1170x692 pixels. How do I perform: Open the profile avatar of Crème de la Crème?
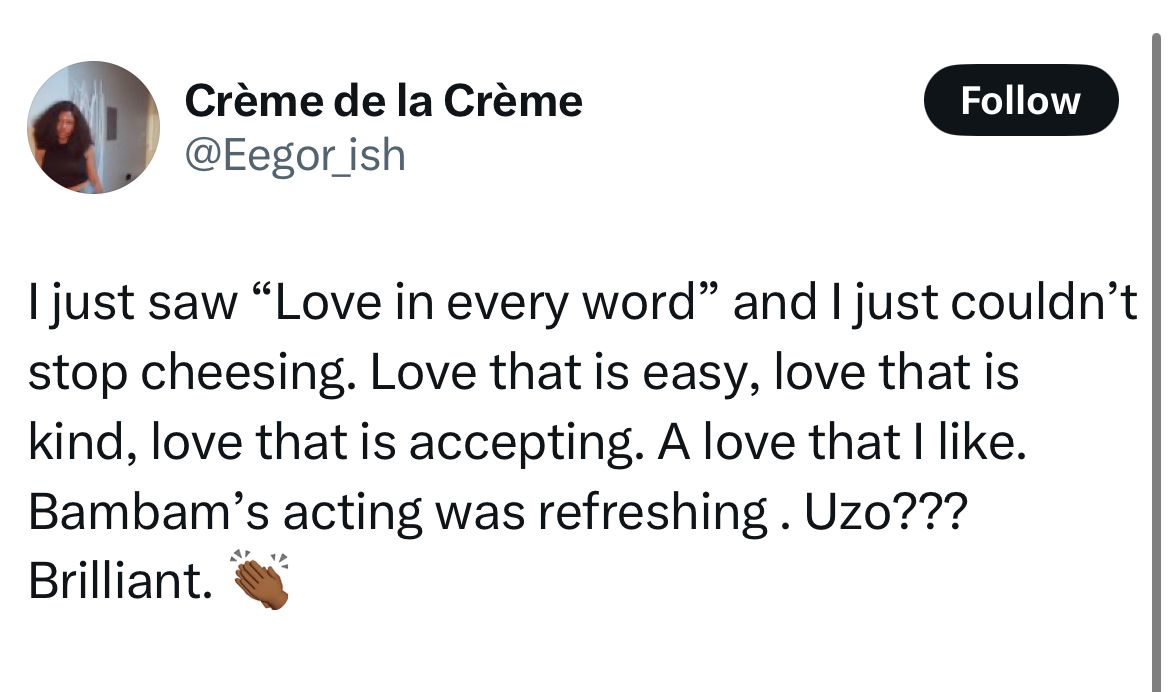tap(93, 127)
